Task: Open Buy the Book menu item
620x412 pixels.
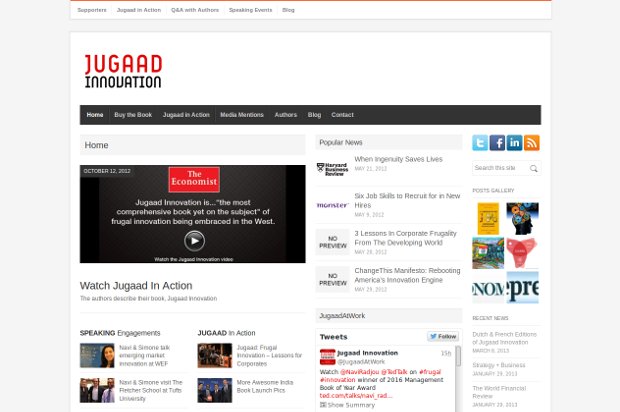Action: pyautogui.click(x=133, y=115)
